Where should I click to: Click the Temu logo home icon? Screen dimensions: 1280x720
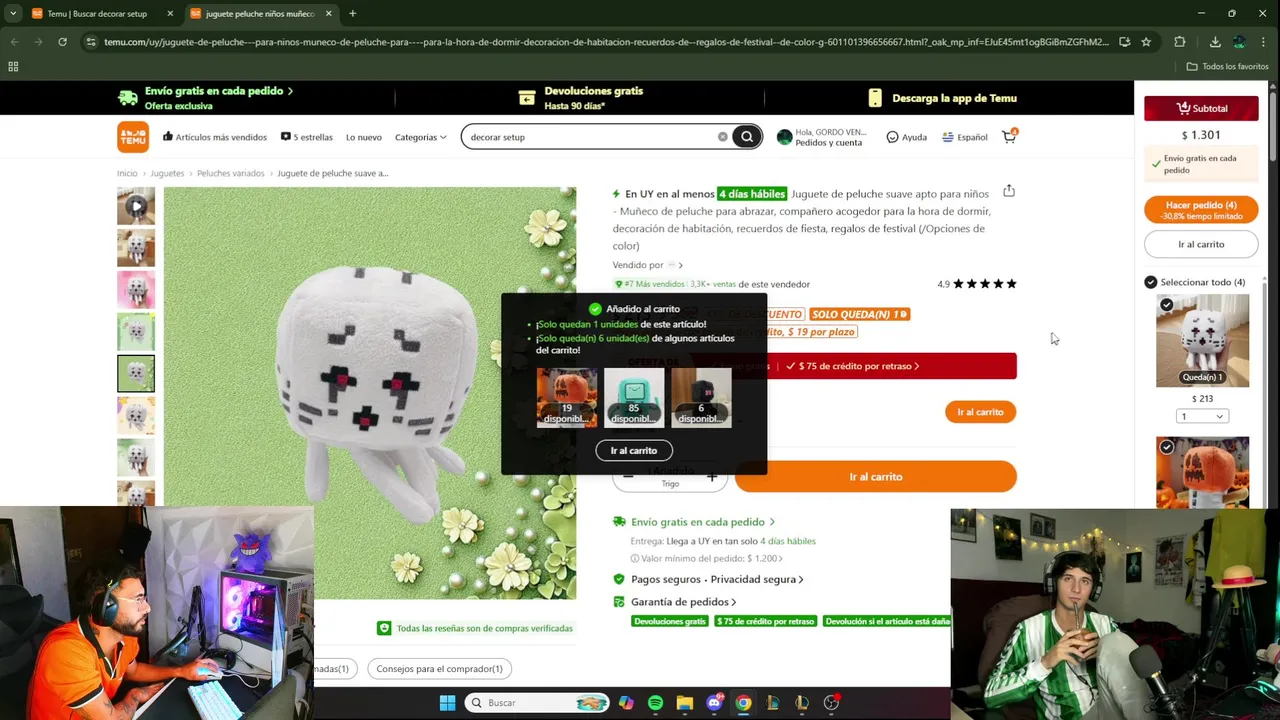pyautogui.click(x=132, y=137)
